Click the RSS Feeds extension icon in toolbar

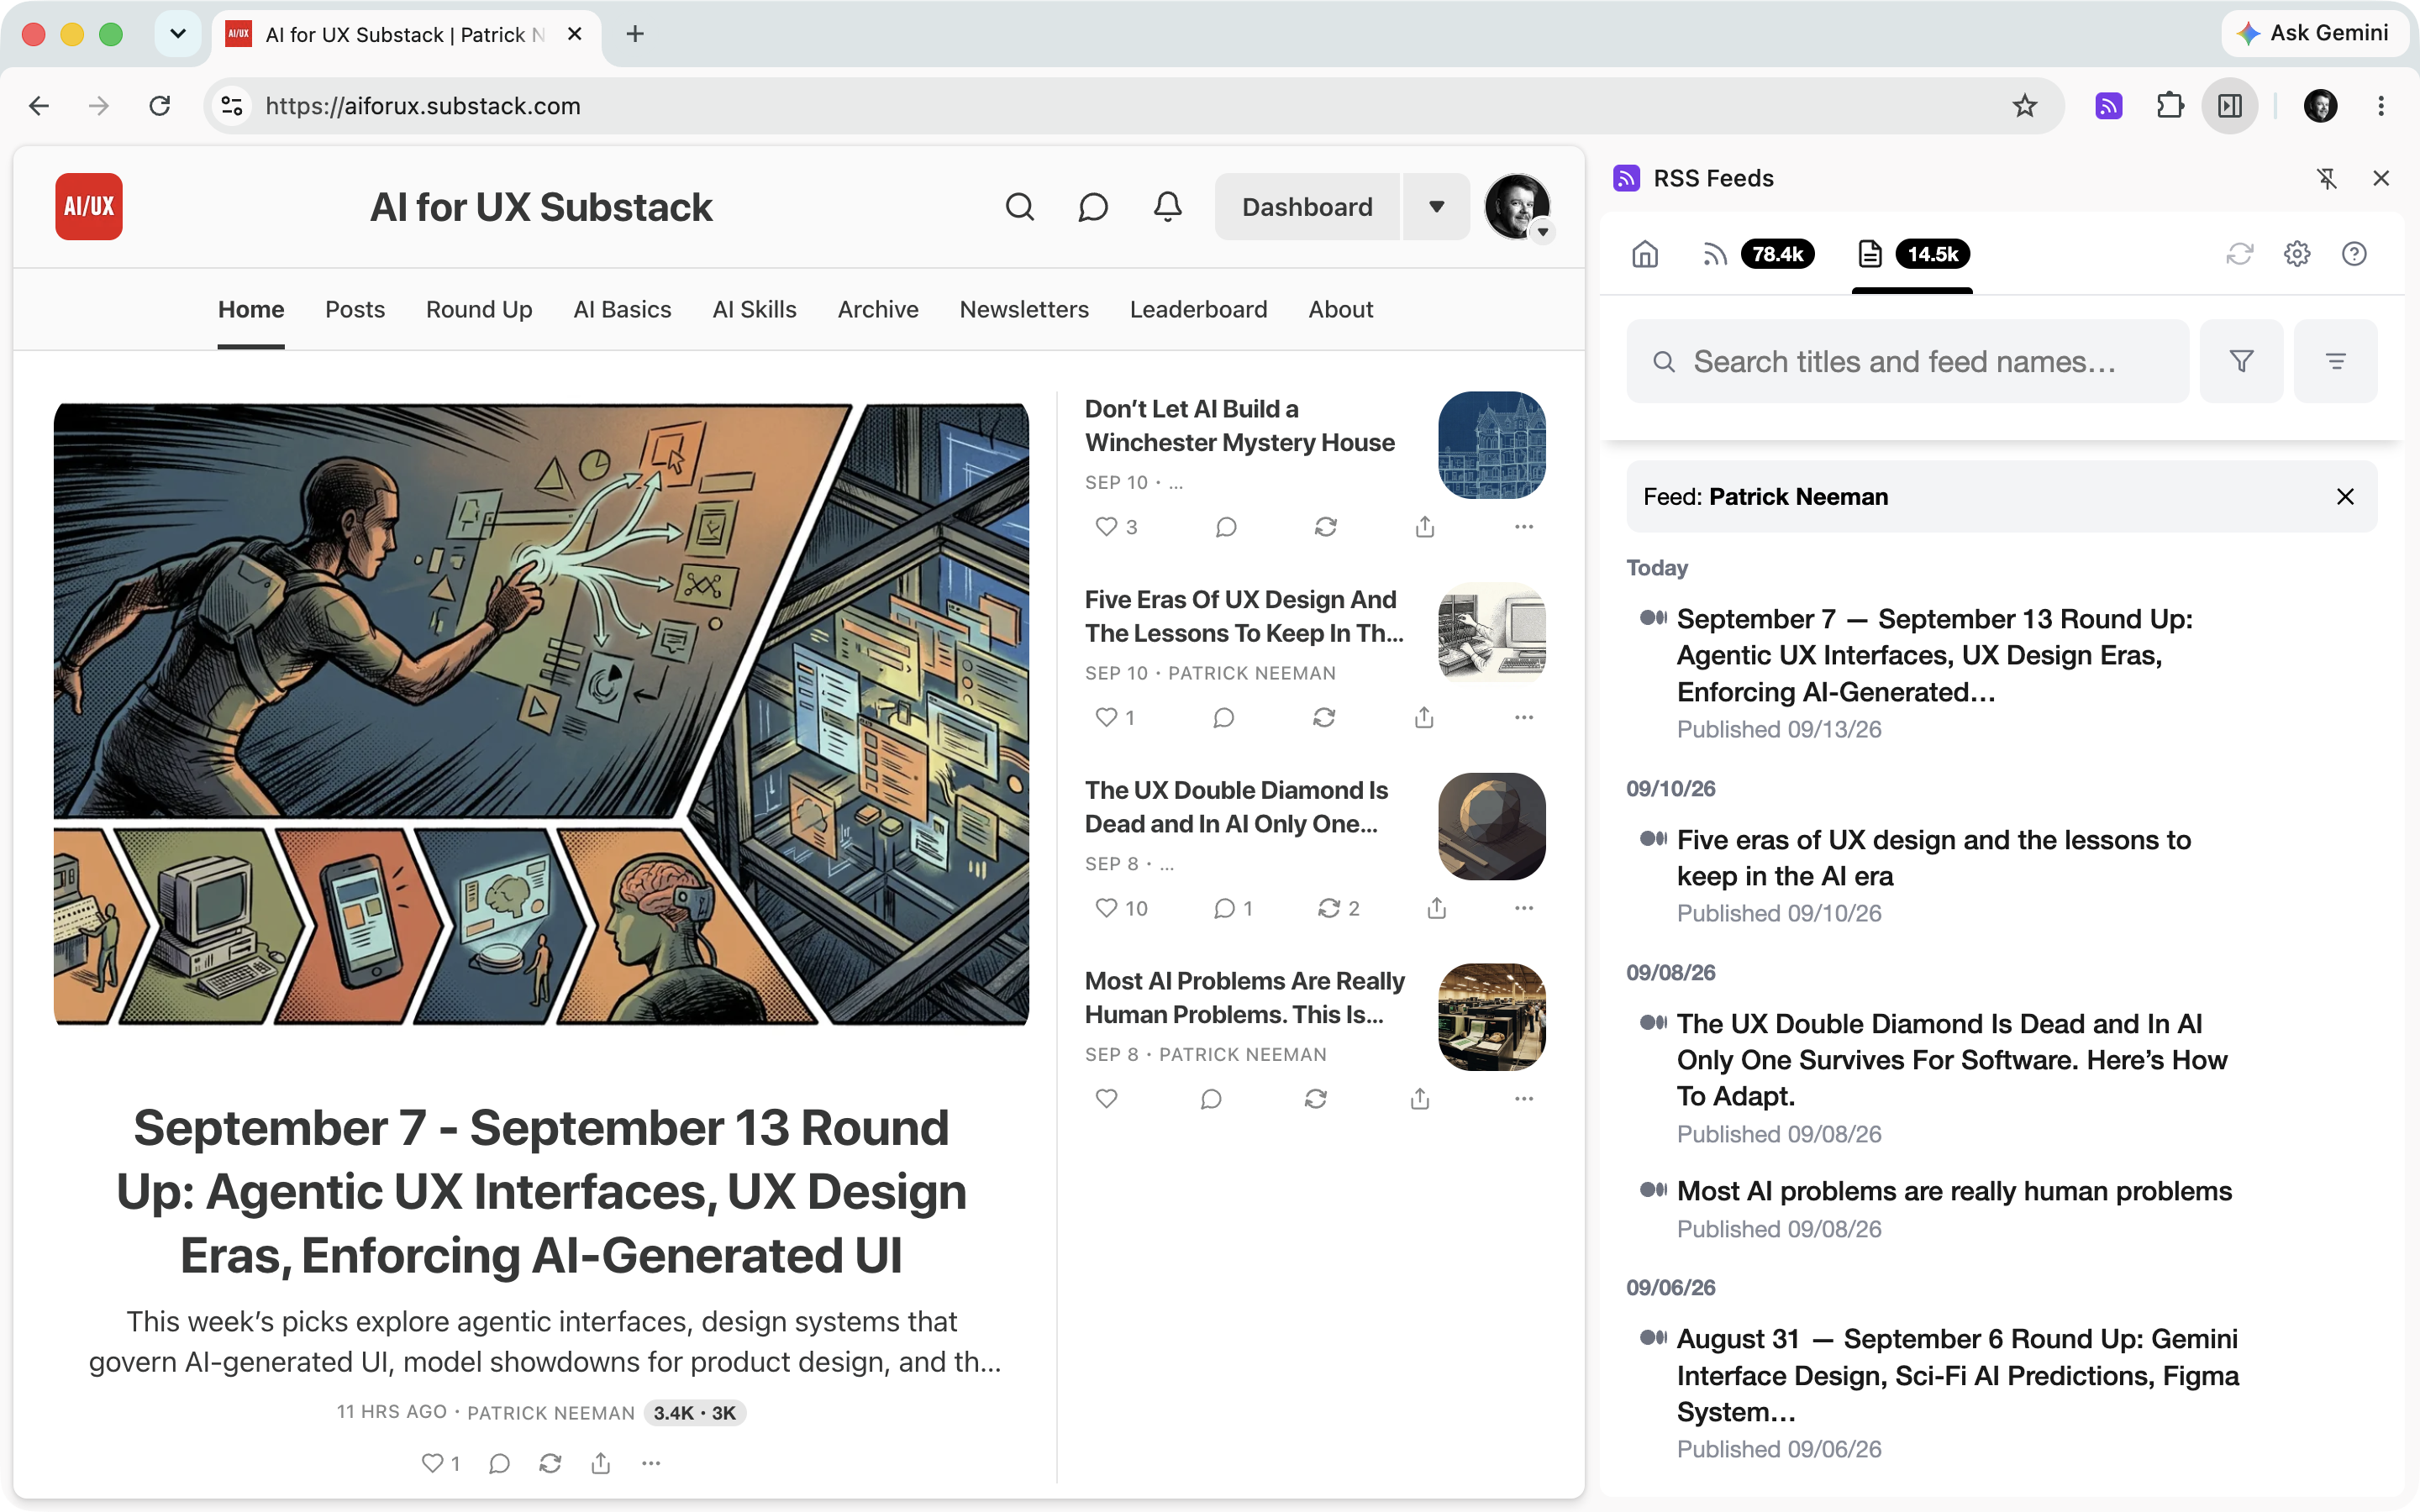click(2109, 106)
